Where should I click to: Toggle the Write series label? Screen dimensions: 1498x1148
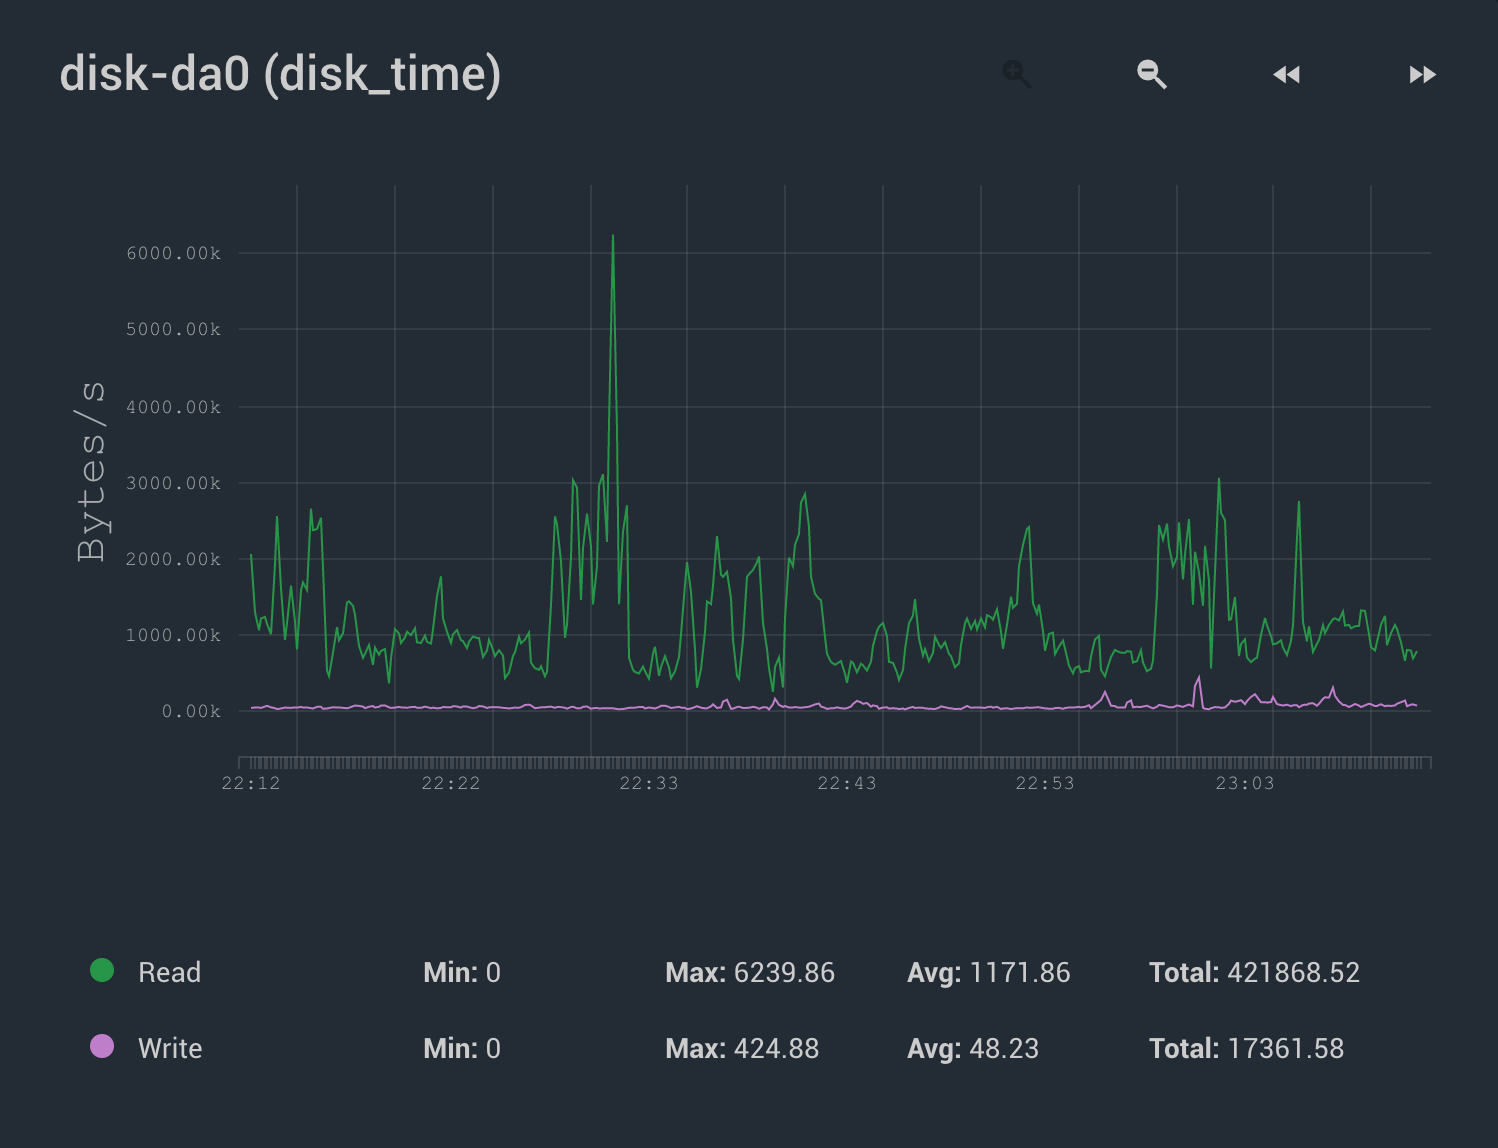pos(170,1048)
